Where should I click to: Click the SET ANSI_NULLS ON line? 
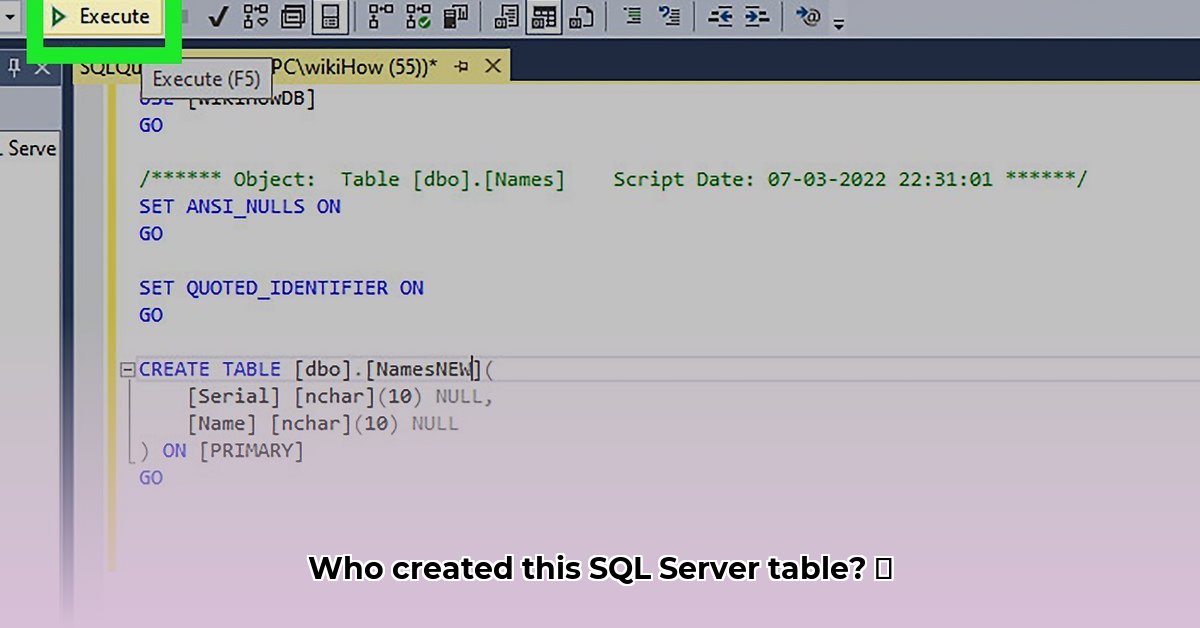pyautogui.click(x=240, y=207)
